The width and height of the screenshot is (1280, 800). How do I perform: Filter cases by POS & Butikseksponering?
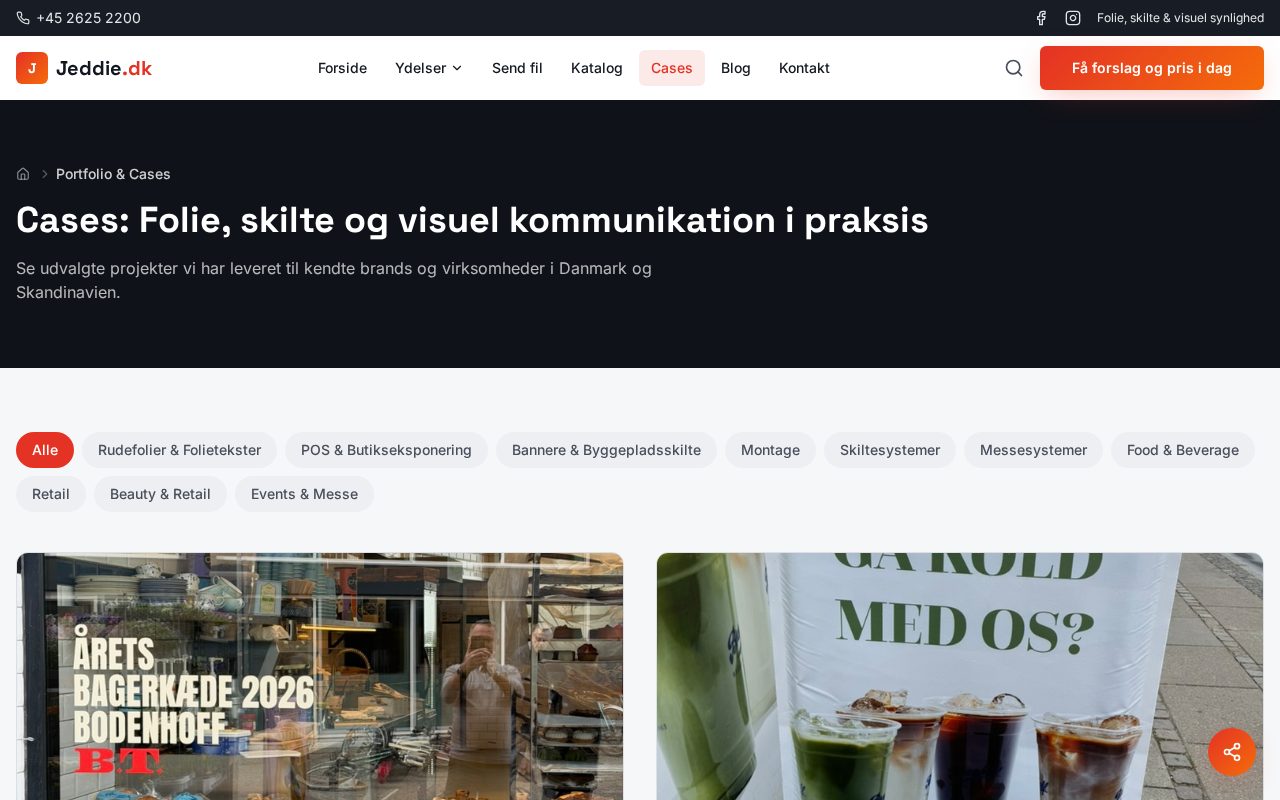tap(386, 450)
